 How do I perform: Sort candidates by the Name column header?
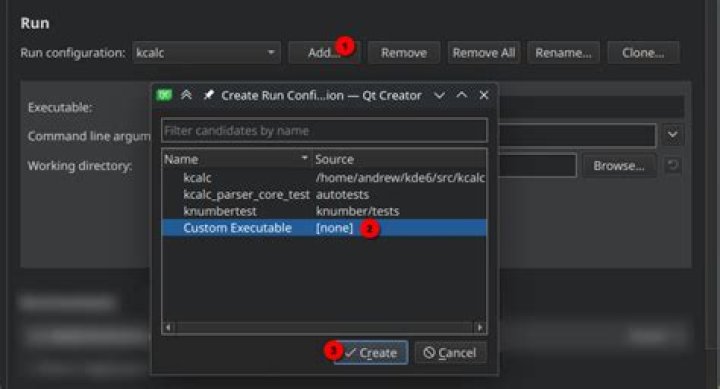[237, 159]
